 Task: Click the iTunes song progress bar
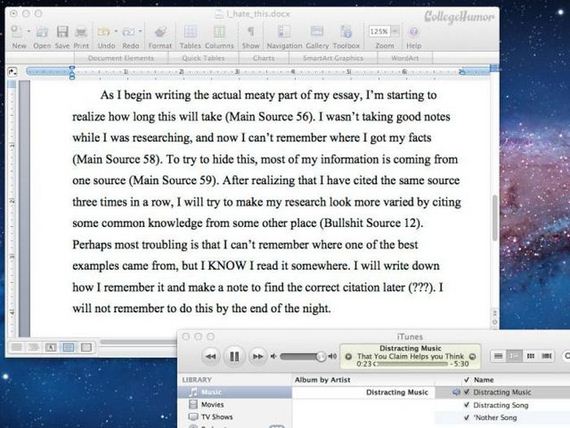412,364
